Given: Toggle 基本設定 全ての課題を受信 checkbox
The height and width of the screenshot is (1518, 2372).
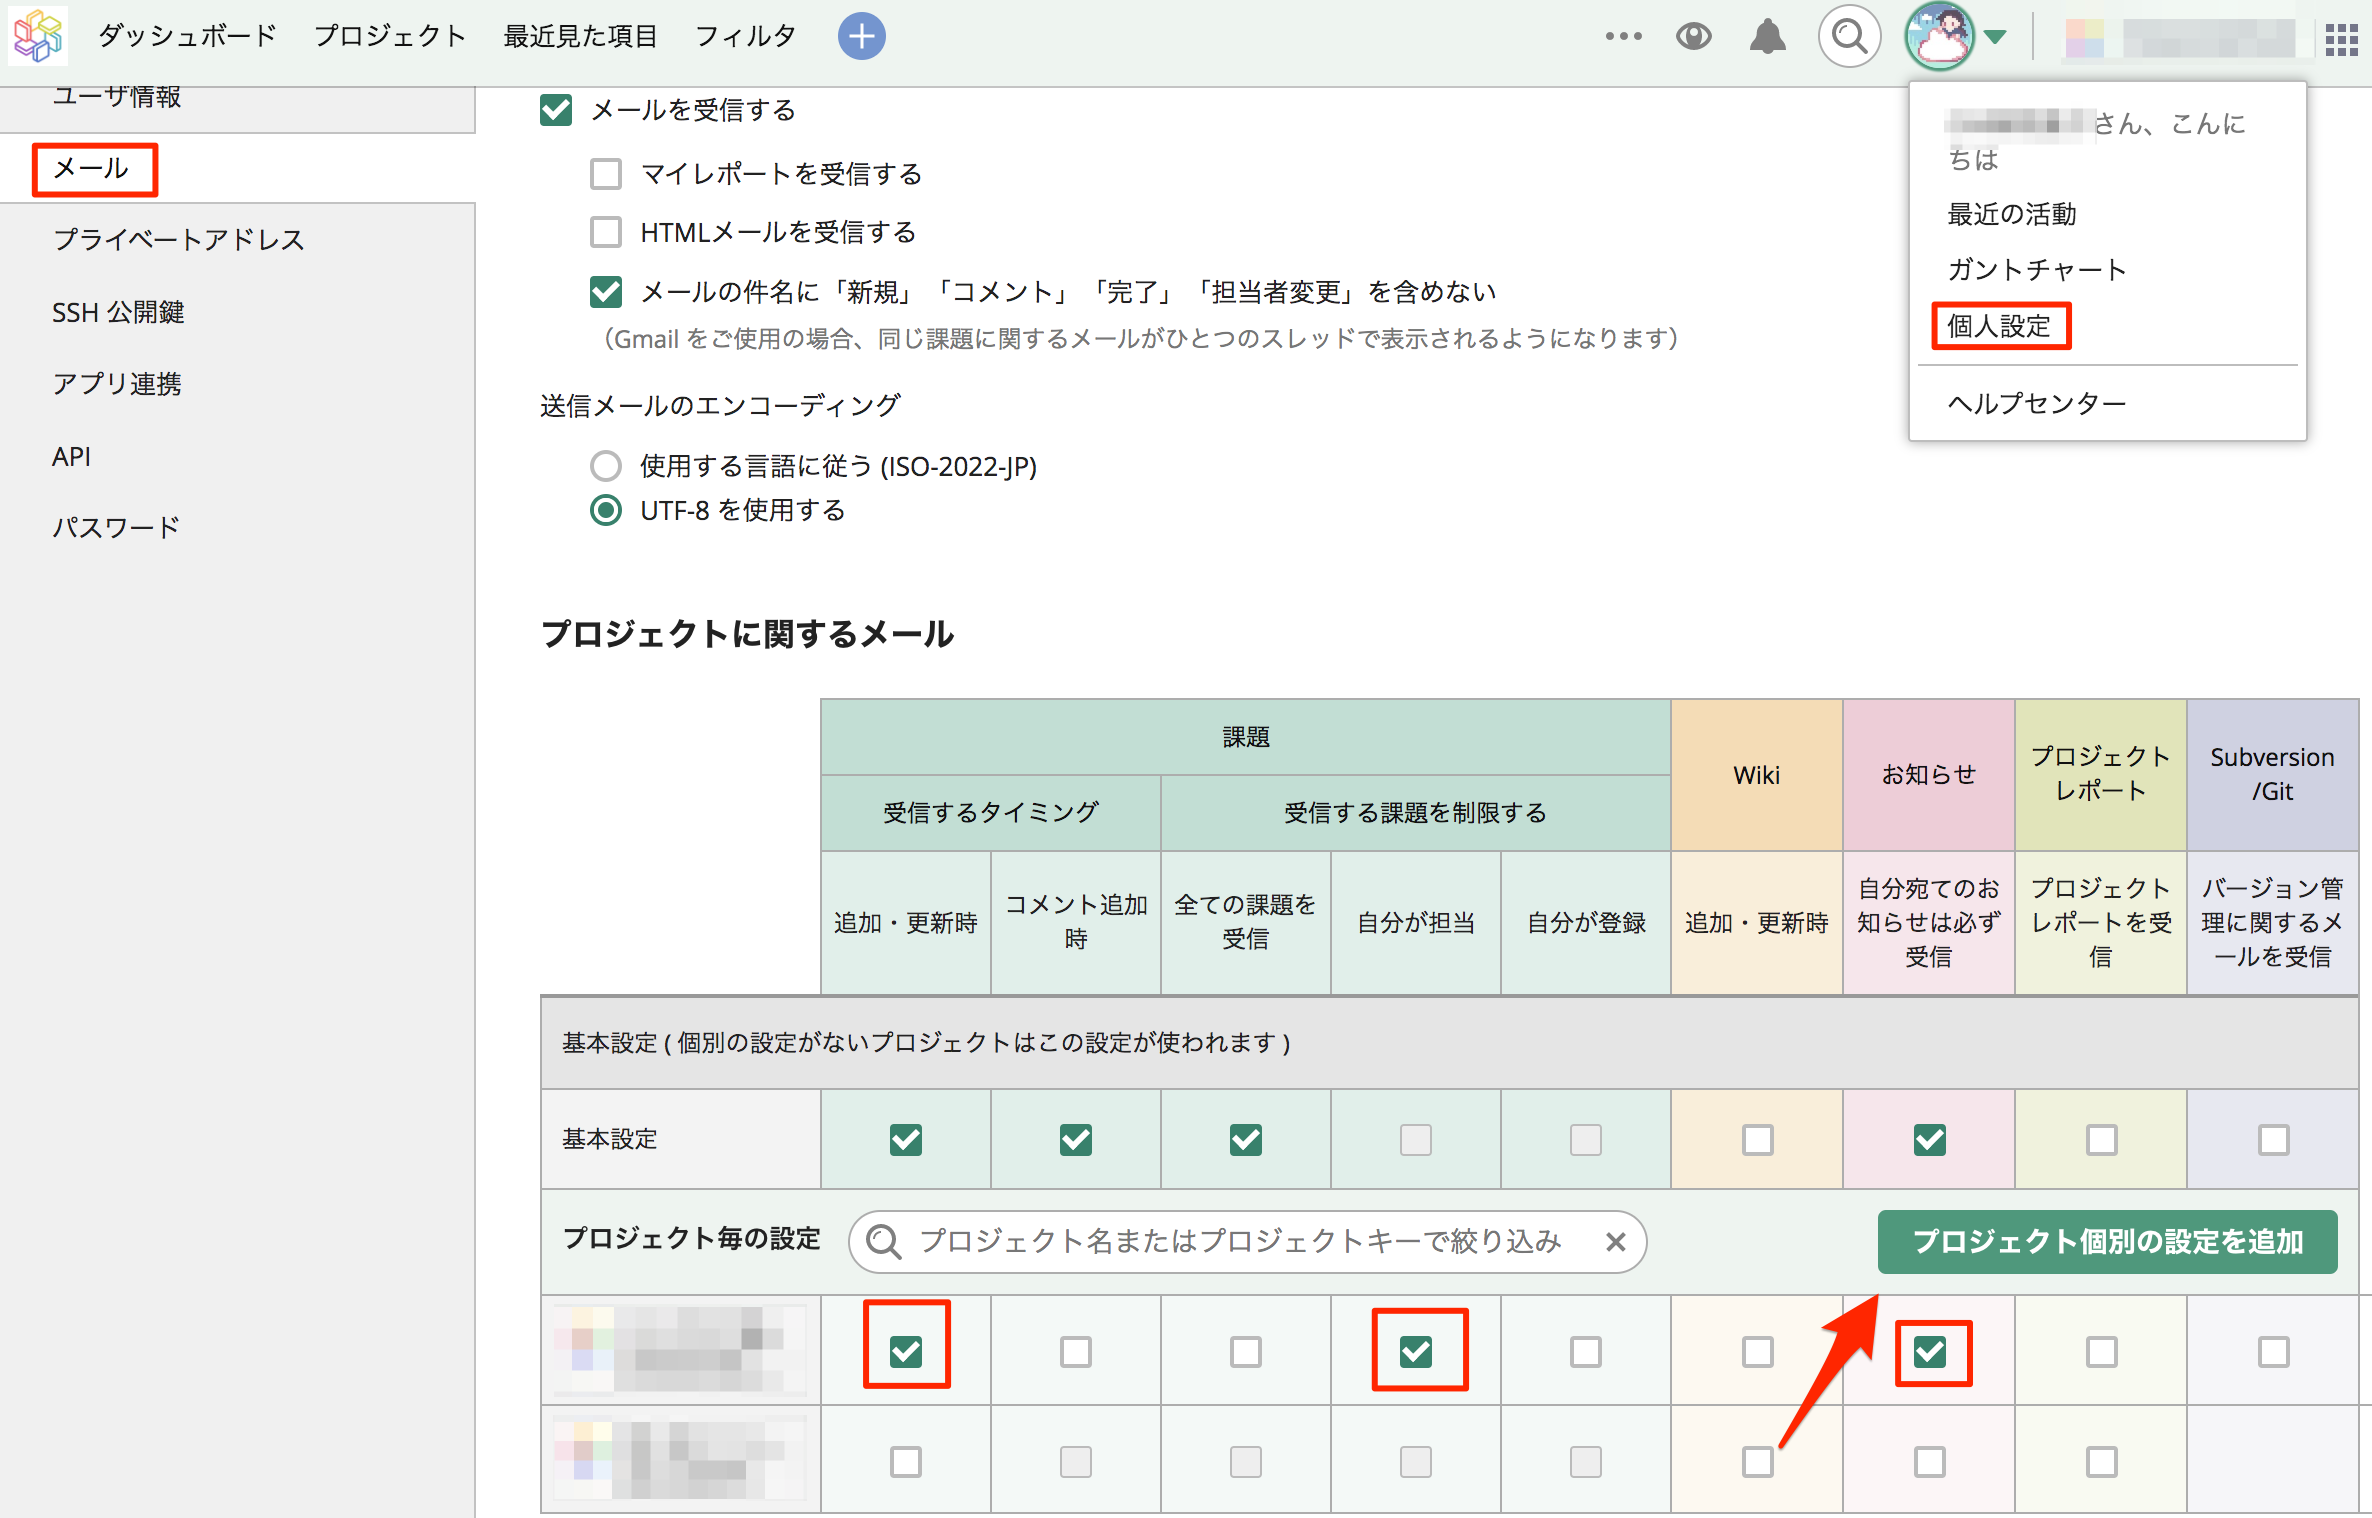Looking at the screenshot, I should 1246,1140.
